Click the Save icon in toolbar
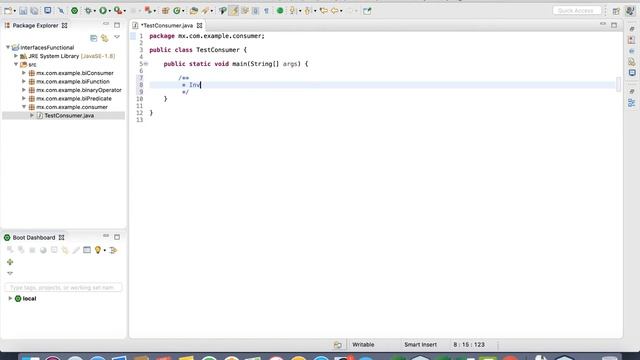Image resolution: width=640 pixels, height=360 pixels. click(x=23, y=11)
